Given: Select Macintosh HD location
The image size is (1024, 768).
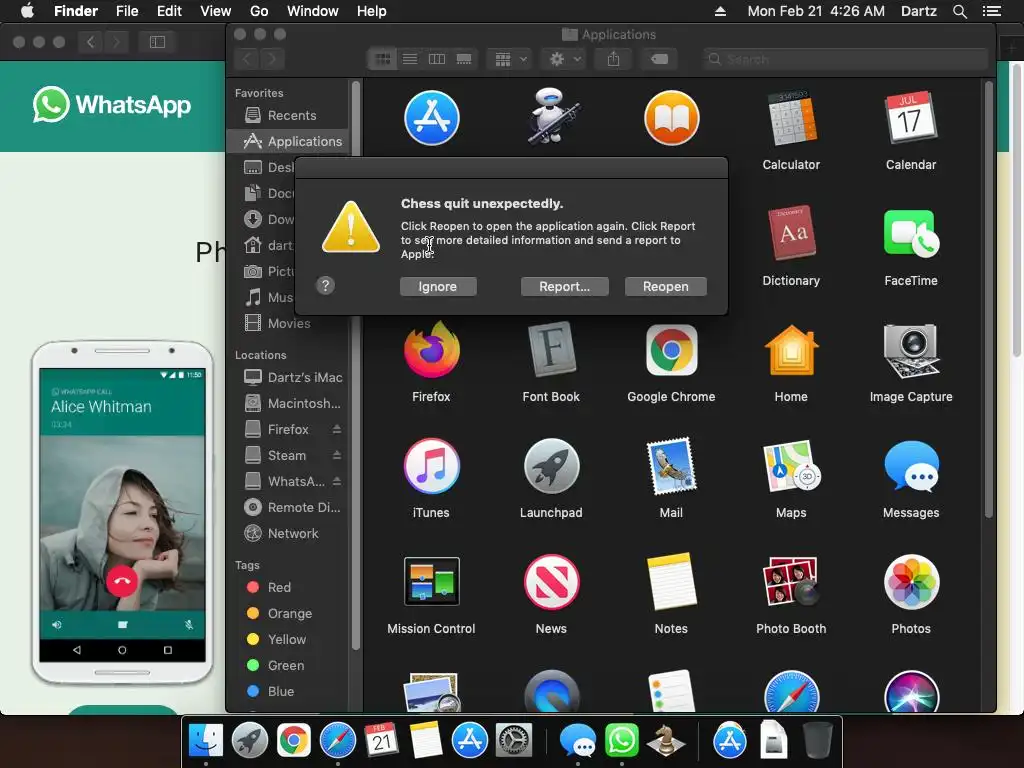Looking at the screenshot, I should click(x=288, y=404).
